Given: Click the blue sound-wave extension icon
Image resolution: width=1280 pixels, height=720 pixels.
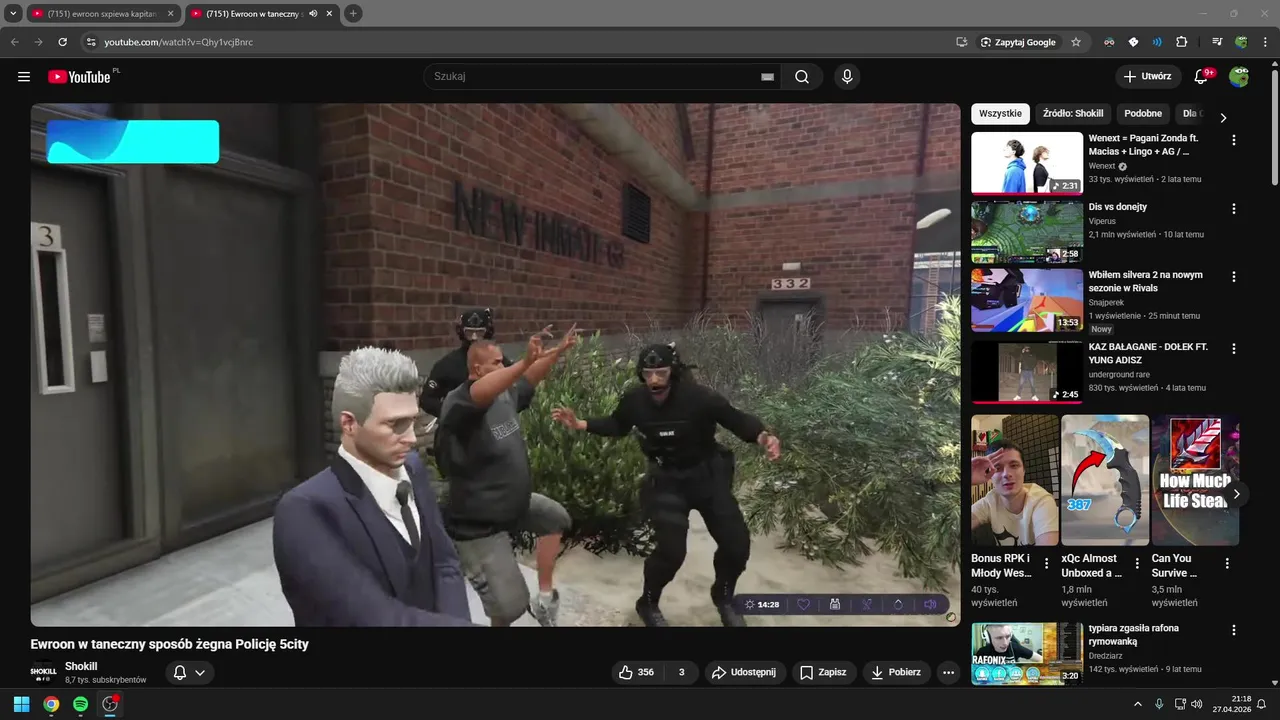Looking at the screenshot, I should (1157, 42).
